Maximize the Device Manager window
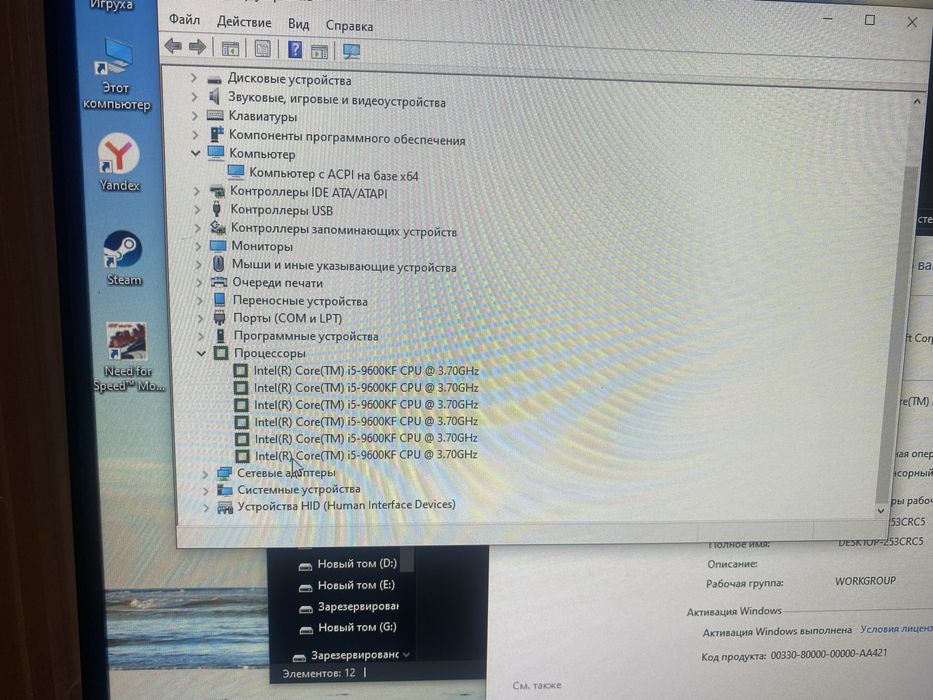Screen dimensions: 933x700 pos(869,20)
